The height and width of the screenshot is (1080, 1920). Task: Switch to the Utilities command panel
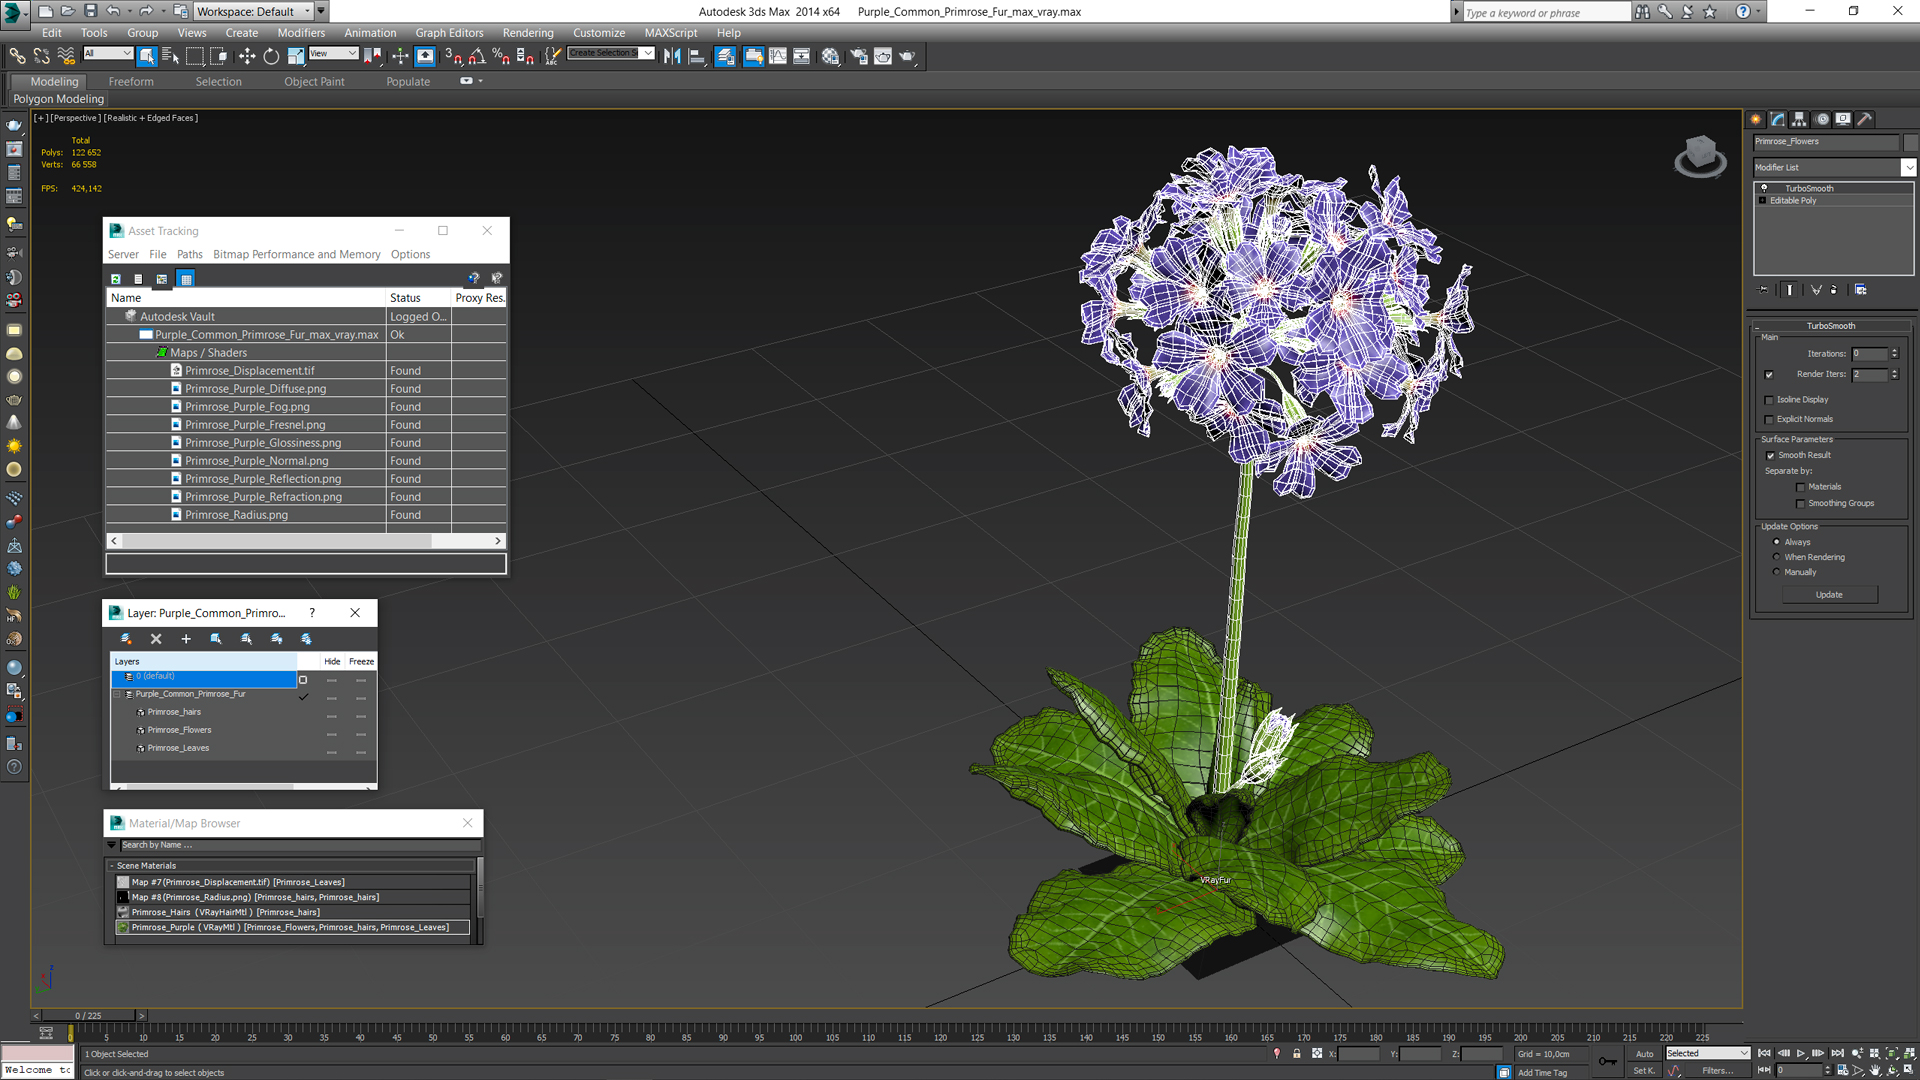coord(1865,119)
